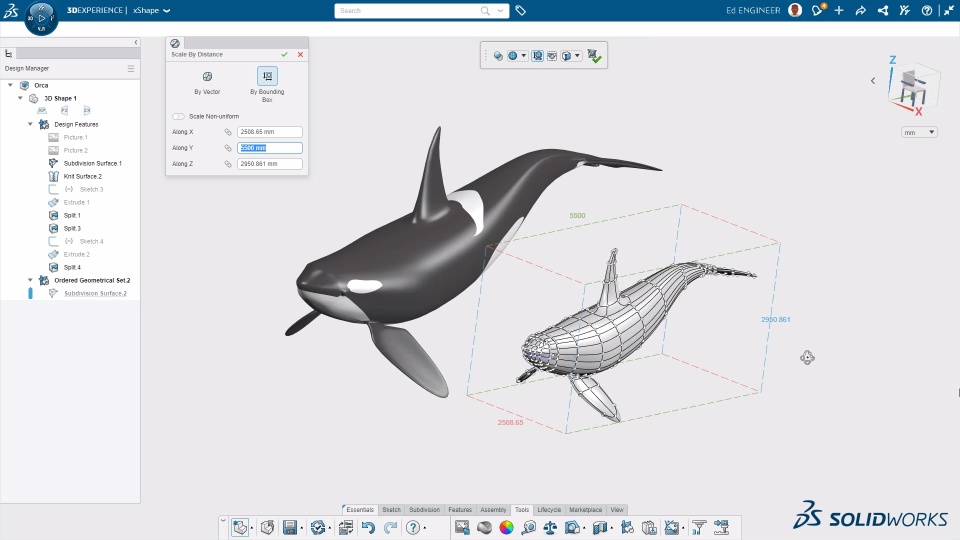Toggle the link icon beside Along X

(x=228, y=132)
